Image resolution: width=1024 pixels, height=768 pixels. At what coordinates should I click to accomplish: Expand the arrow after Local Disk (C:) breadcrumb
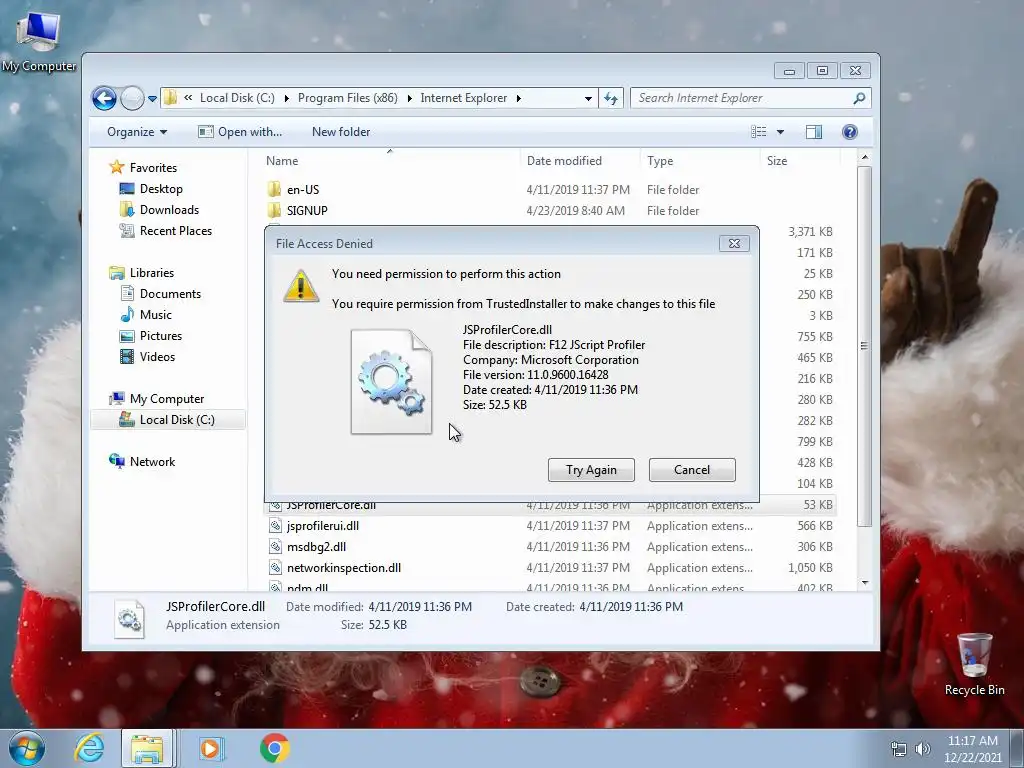[286, 99]
